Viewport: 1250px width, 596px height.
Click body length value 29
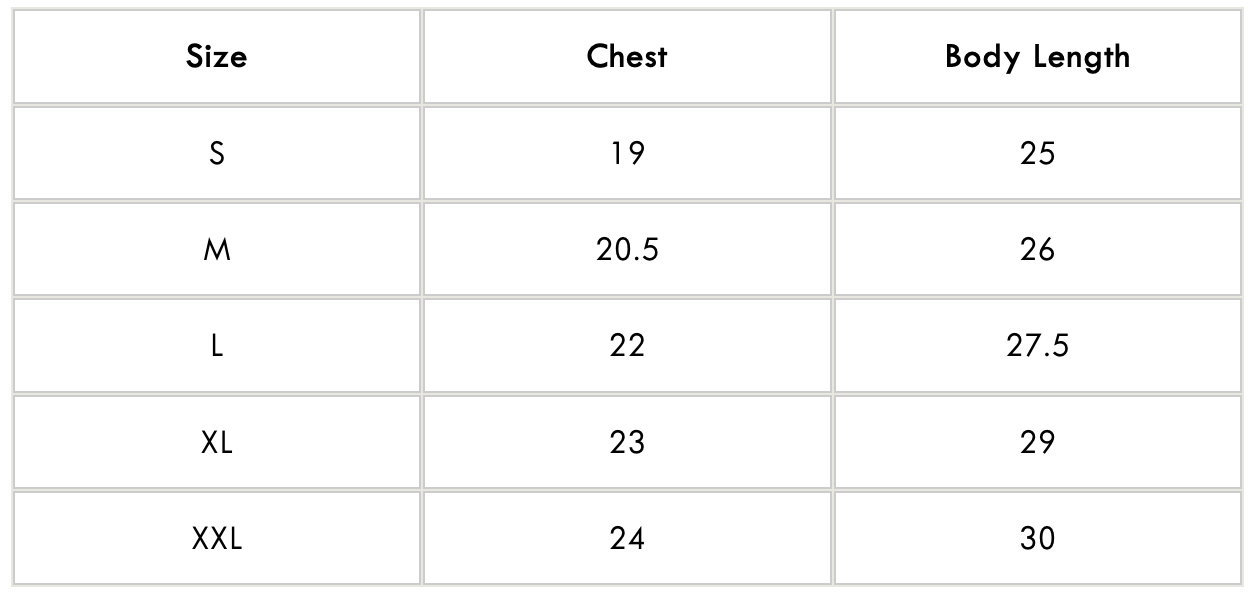click(x=1037, y=442)
